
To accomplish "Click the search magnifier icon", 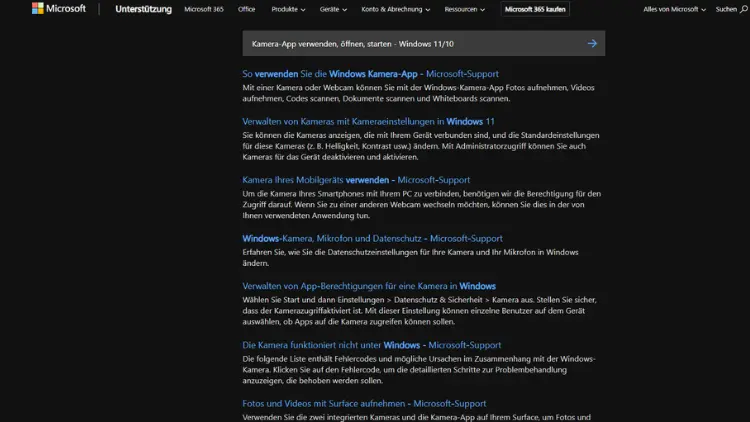I will 744,9.
